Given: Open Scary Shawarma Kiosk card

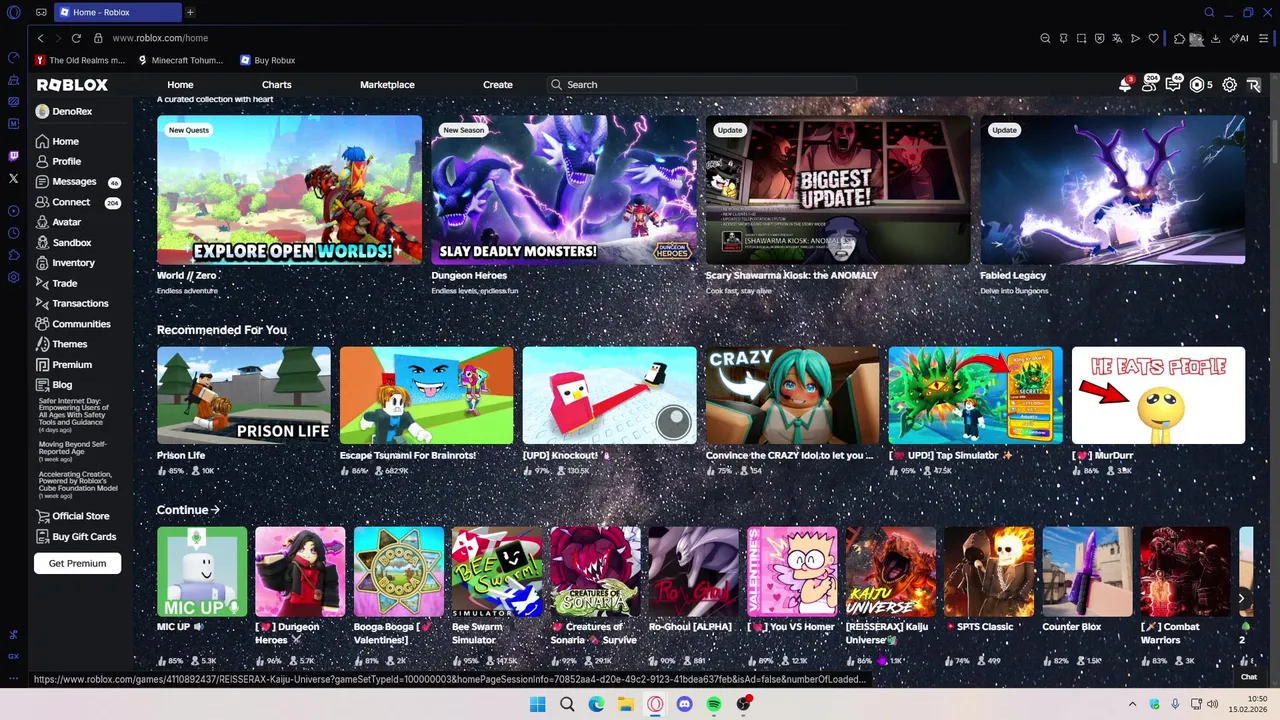Looking at the screenshot, I should click(838, 190).
